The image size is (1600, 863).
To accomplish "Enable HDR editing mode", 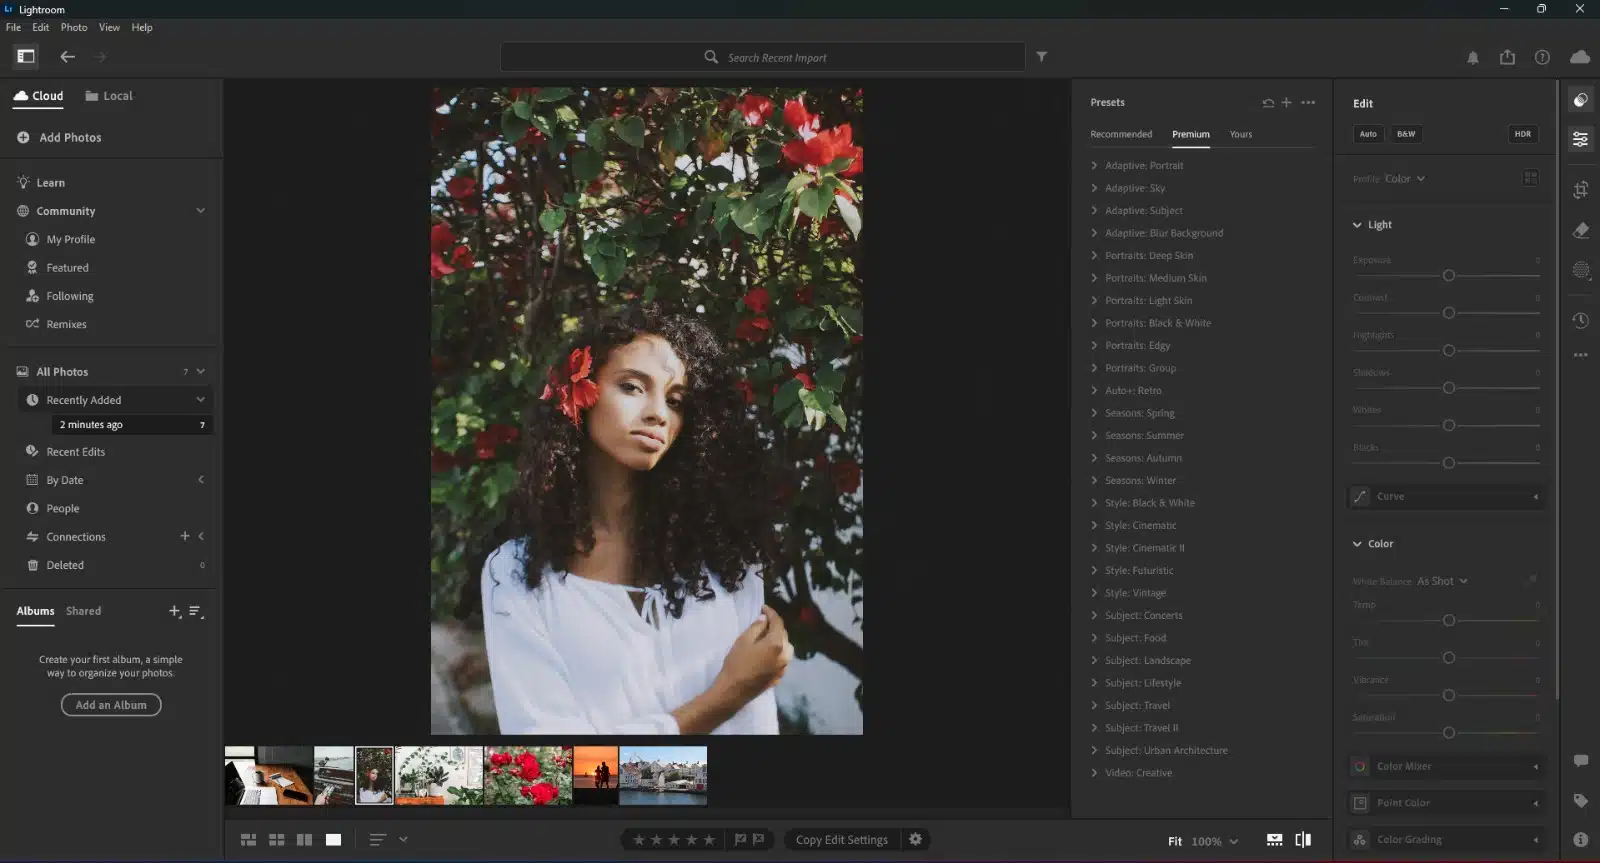I will (x=1522, y=134).
